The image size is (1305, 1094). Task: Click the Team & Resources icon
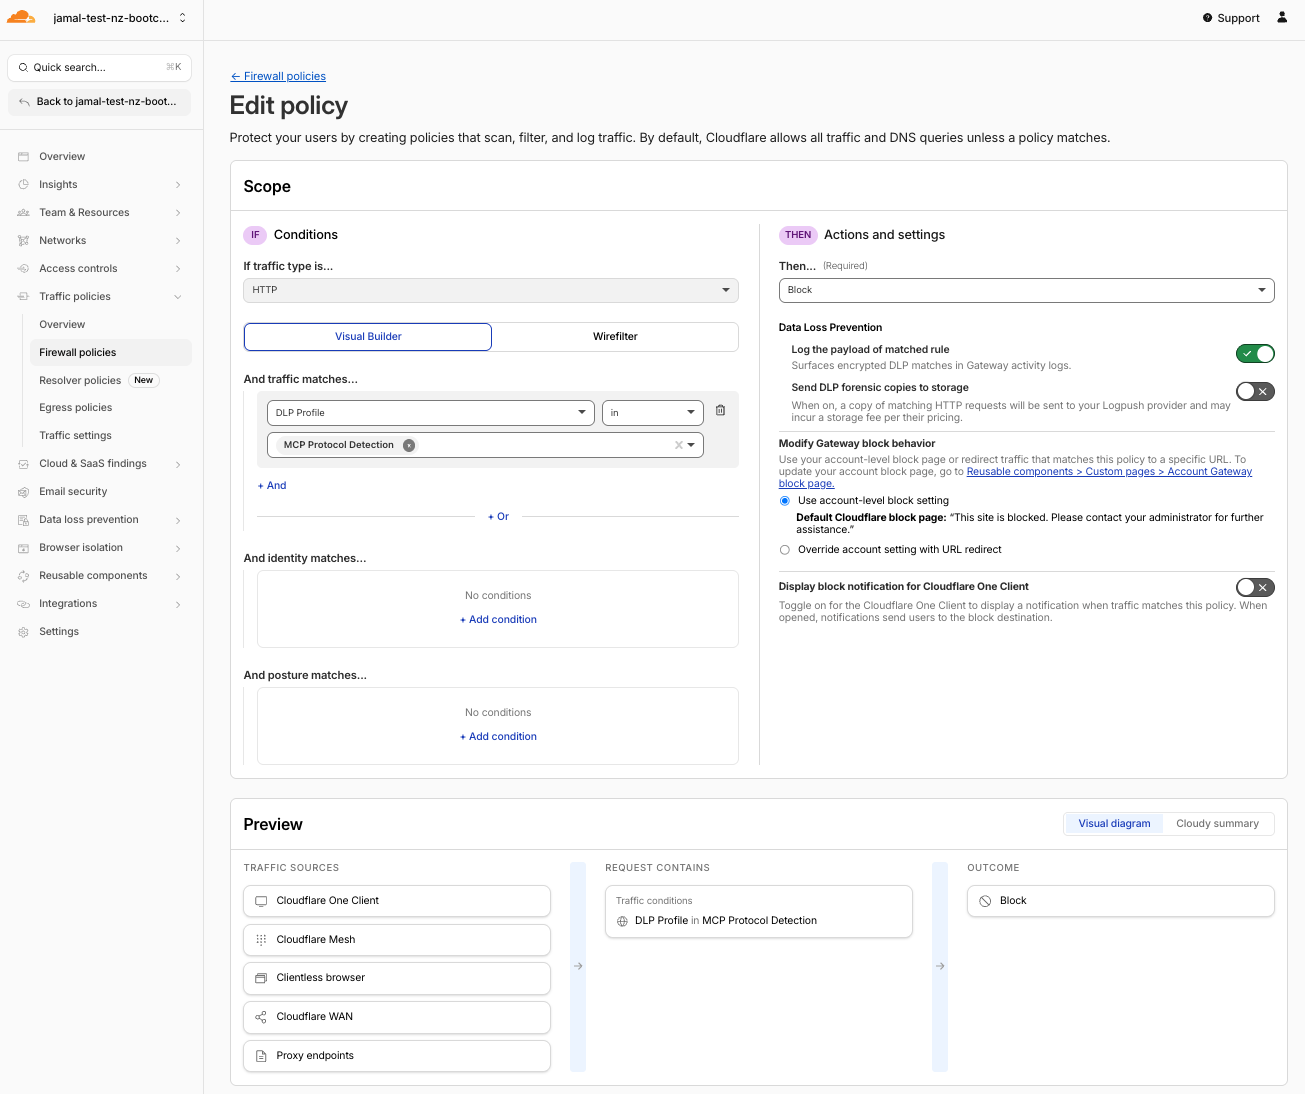coord(23,213)
